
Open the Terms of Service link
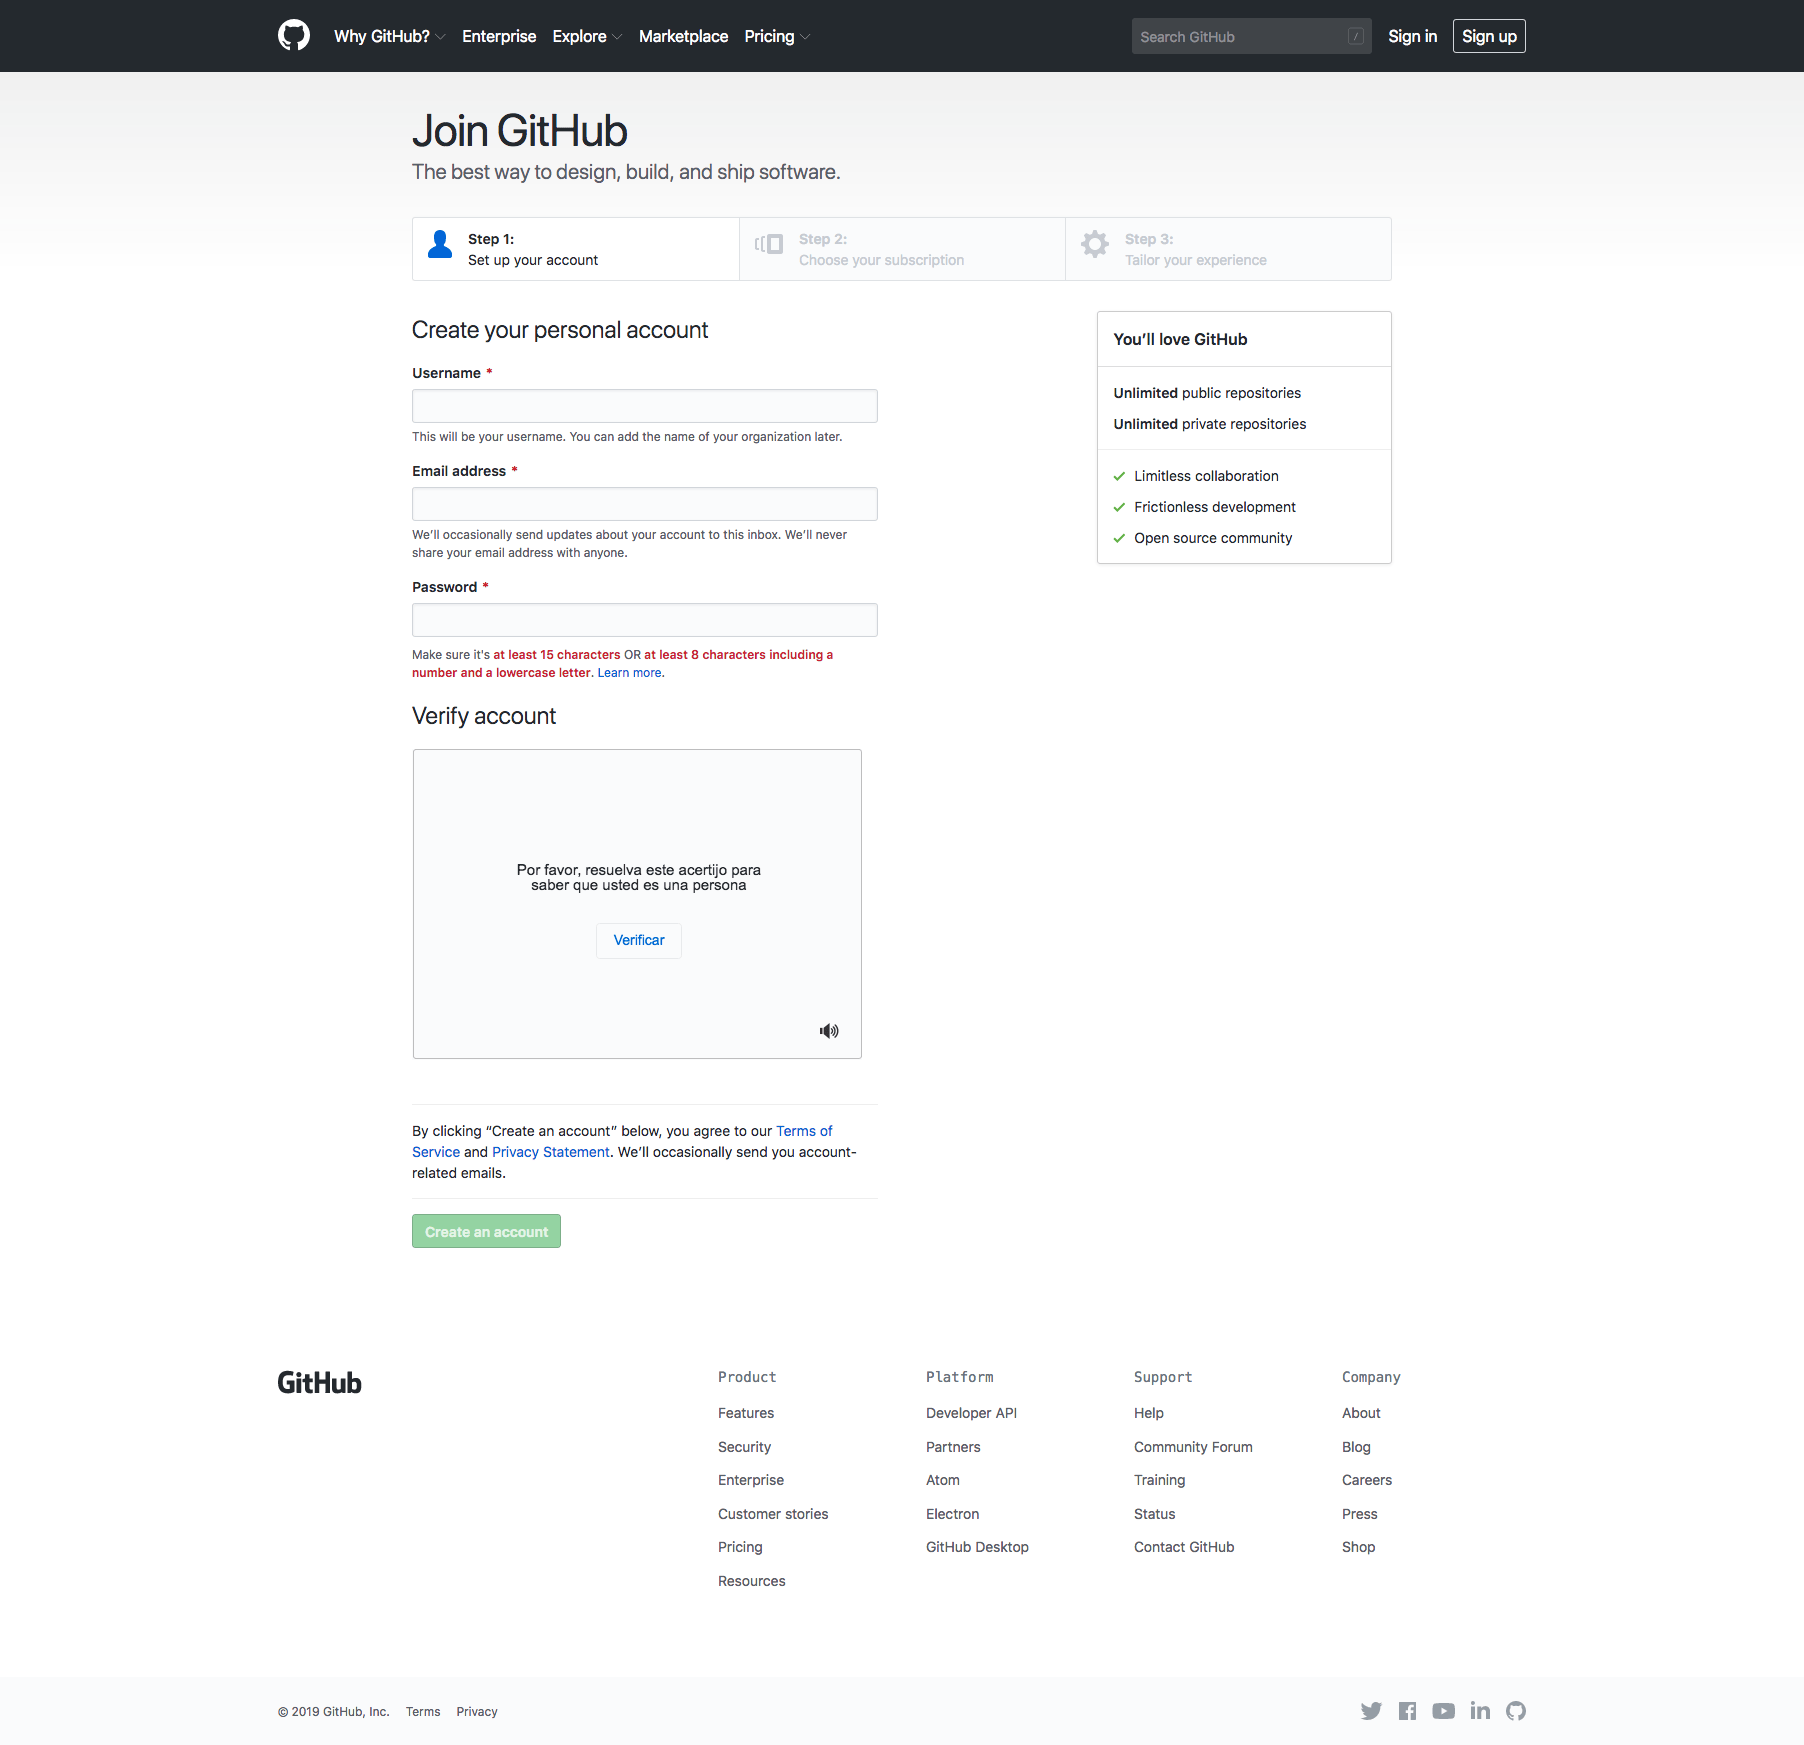(x=804, y=1131)
